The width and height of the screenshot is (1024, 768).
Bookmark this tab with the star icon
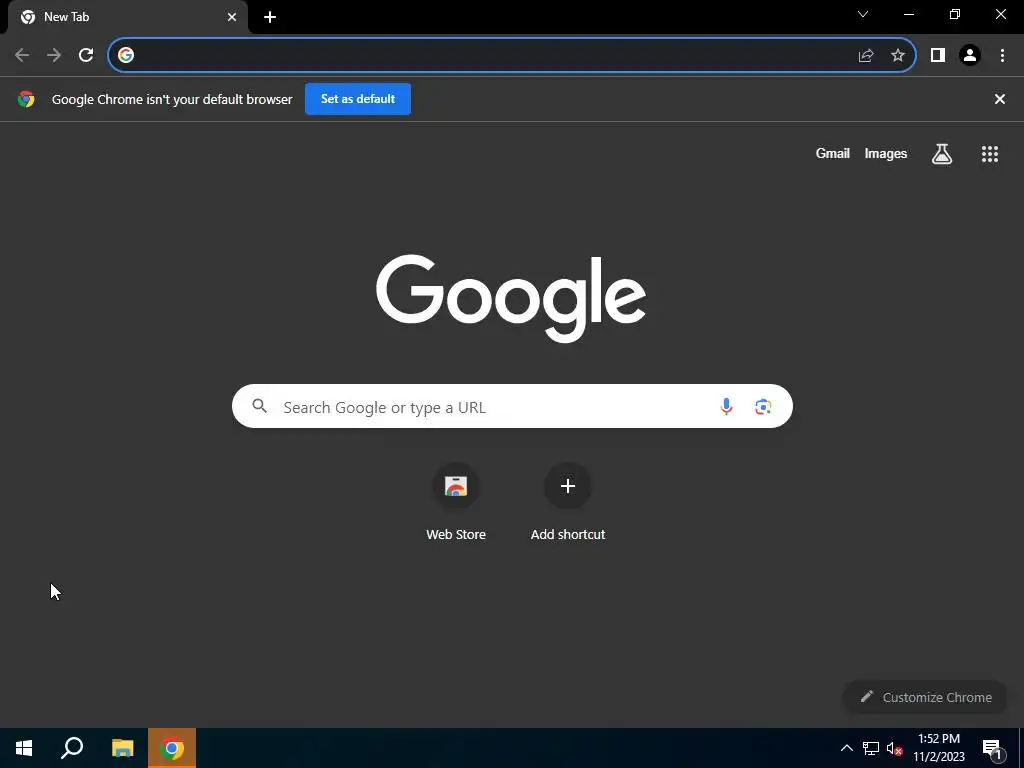click(x=898, y=56)
